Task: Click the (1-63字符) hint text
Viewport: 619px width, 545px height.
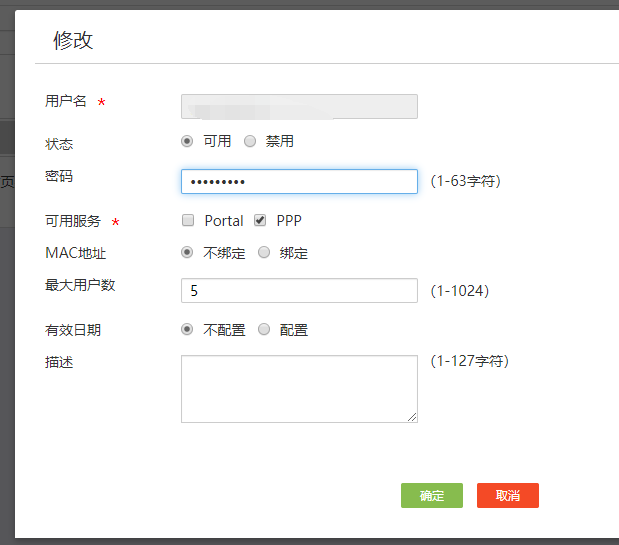Action: point(465,182)
